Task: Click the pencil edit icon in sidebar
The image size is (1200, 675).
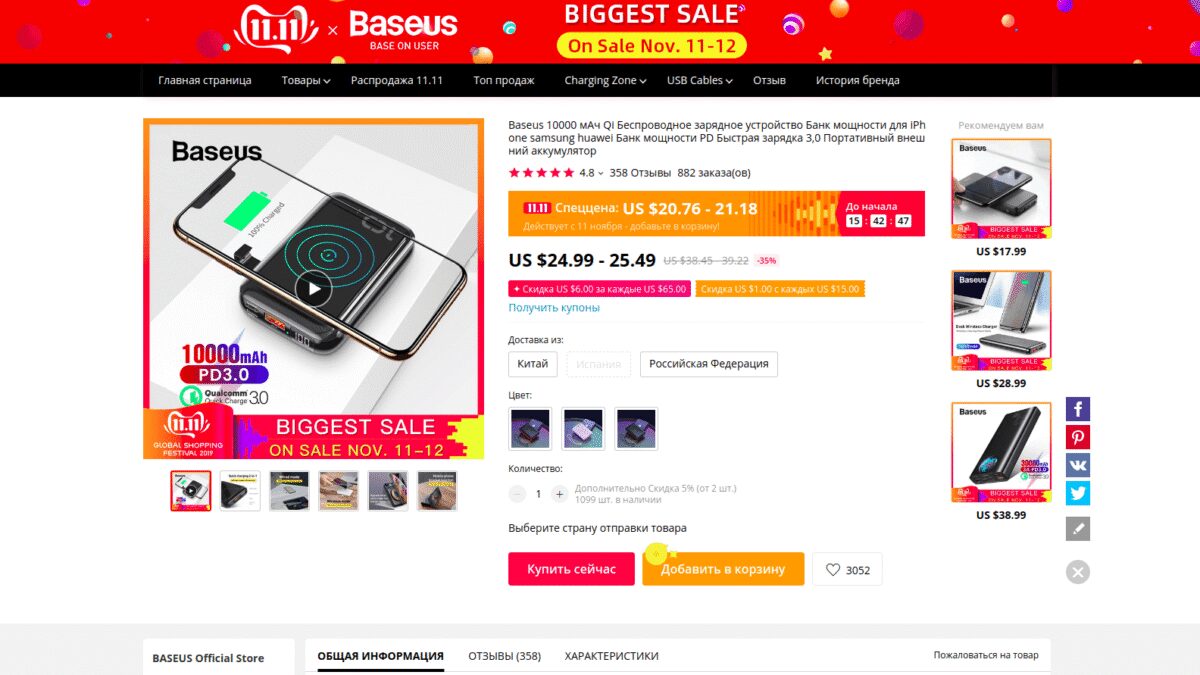Action: pos(1077,529)
